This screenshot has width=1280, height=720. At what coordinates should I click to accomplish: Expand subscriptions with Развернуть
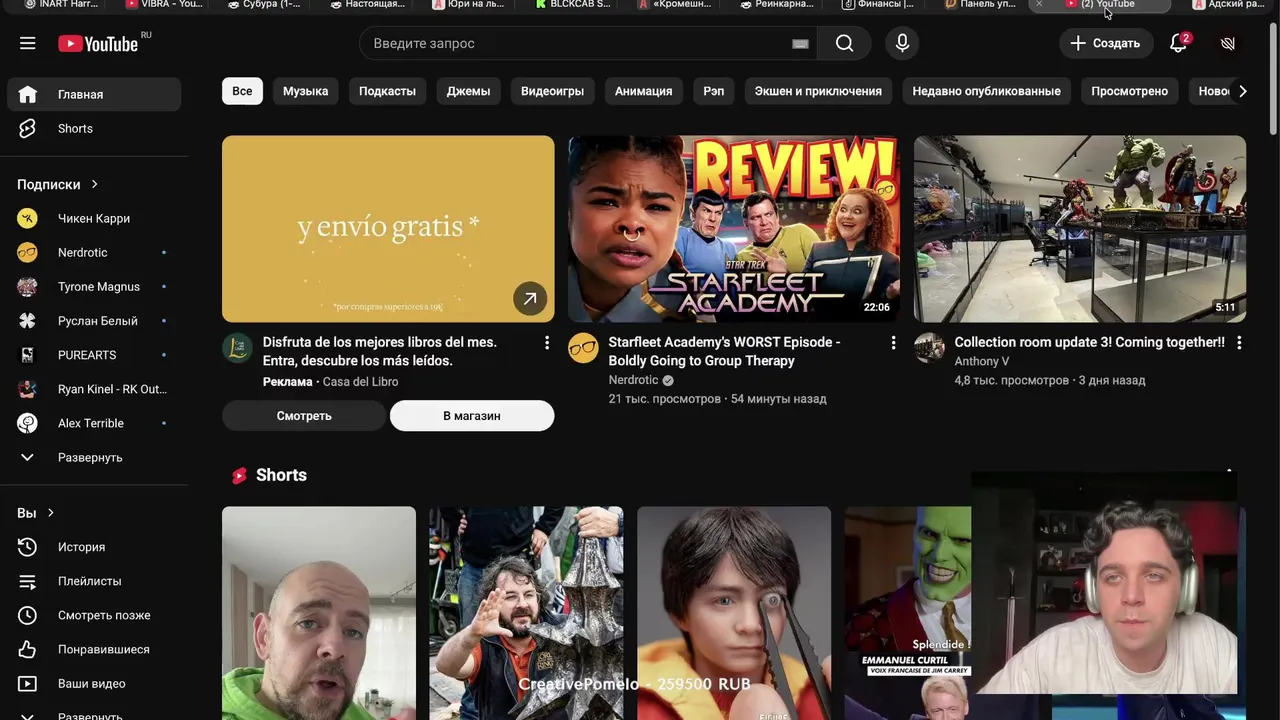tap(94, 457)
